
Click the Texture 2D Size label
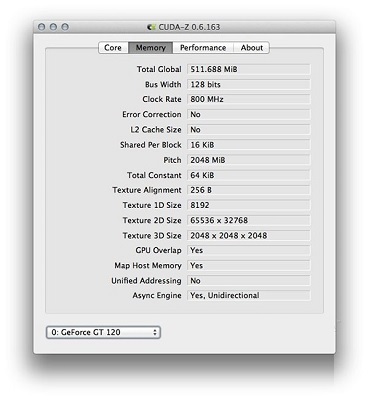[152, 220]
